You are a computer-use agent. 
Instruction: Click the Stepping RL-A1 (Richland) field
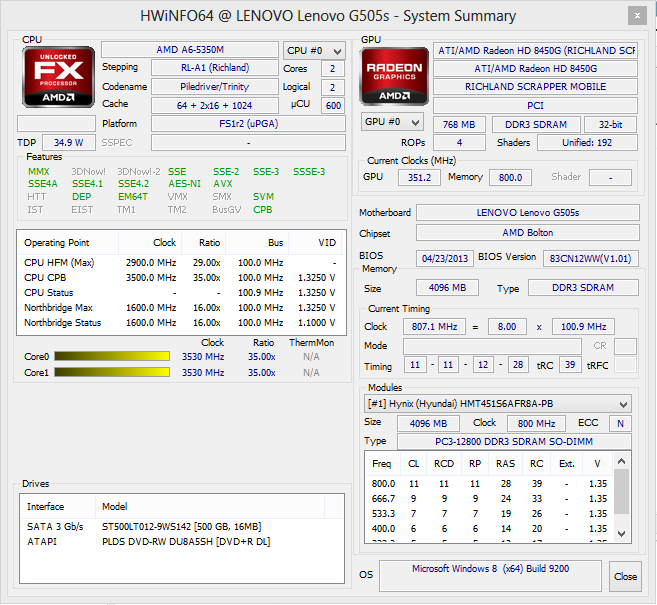click(215, 67)
